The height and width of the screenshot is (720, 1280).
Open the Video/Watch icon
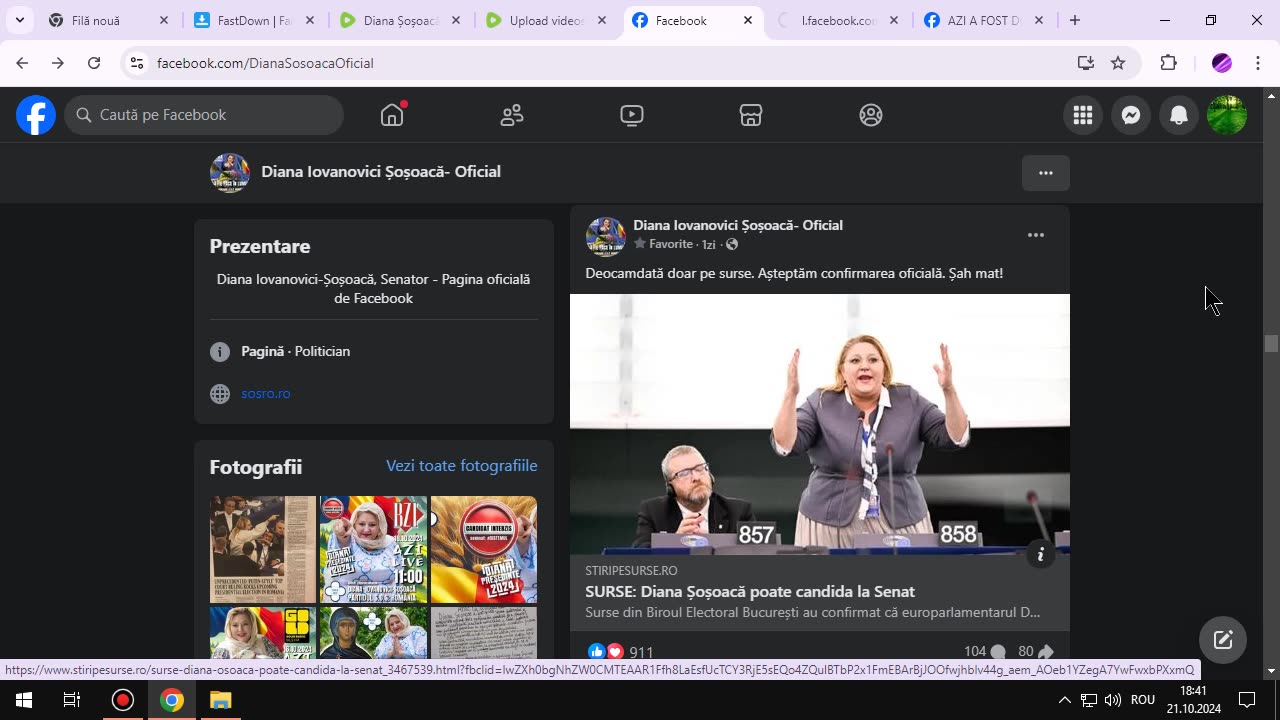(x=631, y=115)
